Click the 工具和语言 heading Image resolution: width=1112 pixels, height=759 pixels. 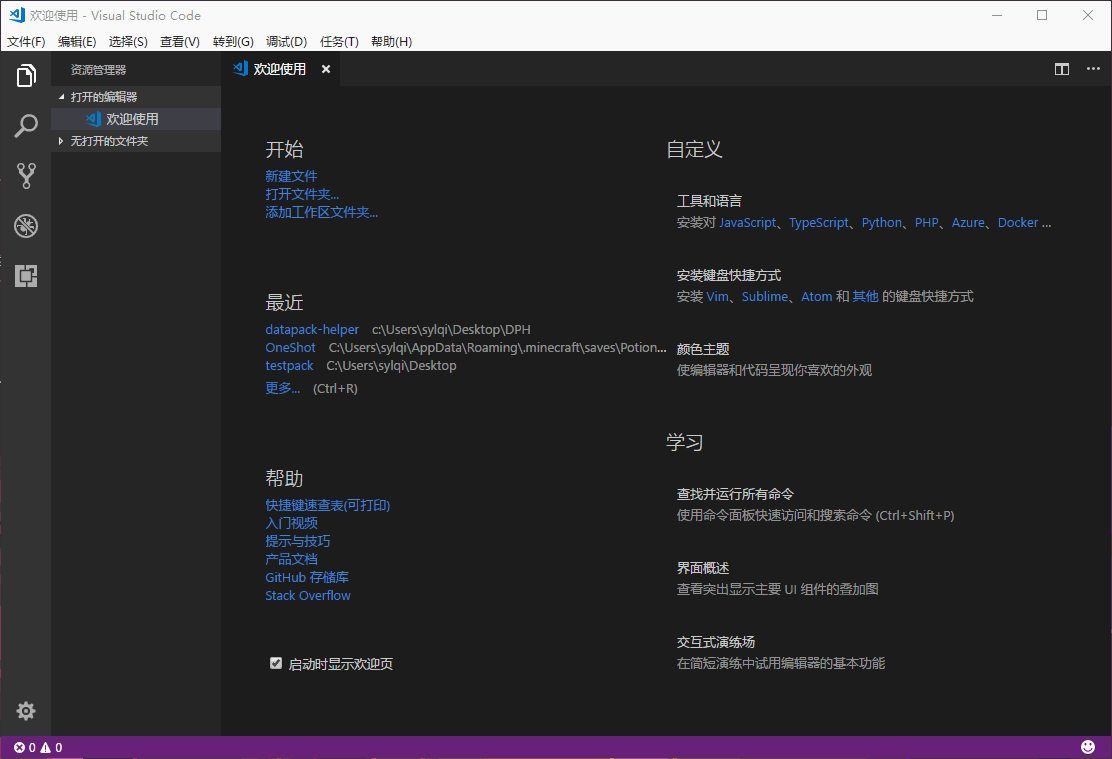tap(709, 201)
